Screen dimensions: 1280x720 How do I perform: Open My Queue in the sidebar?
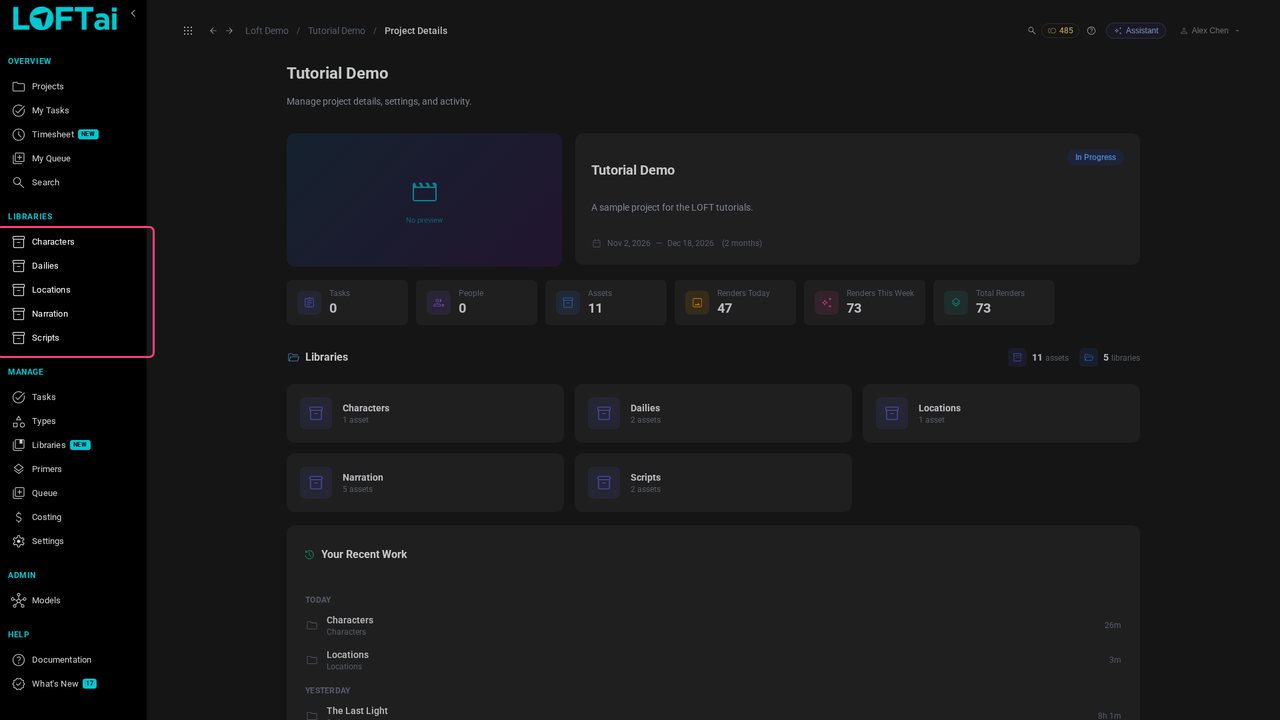click(73, 158)
